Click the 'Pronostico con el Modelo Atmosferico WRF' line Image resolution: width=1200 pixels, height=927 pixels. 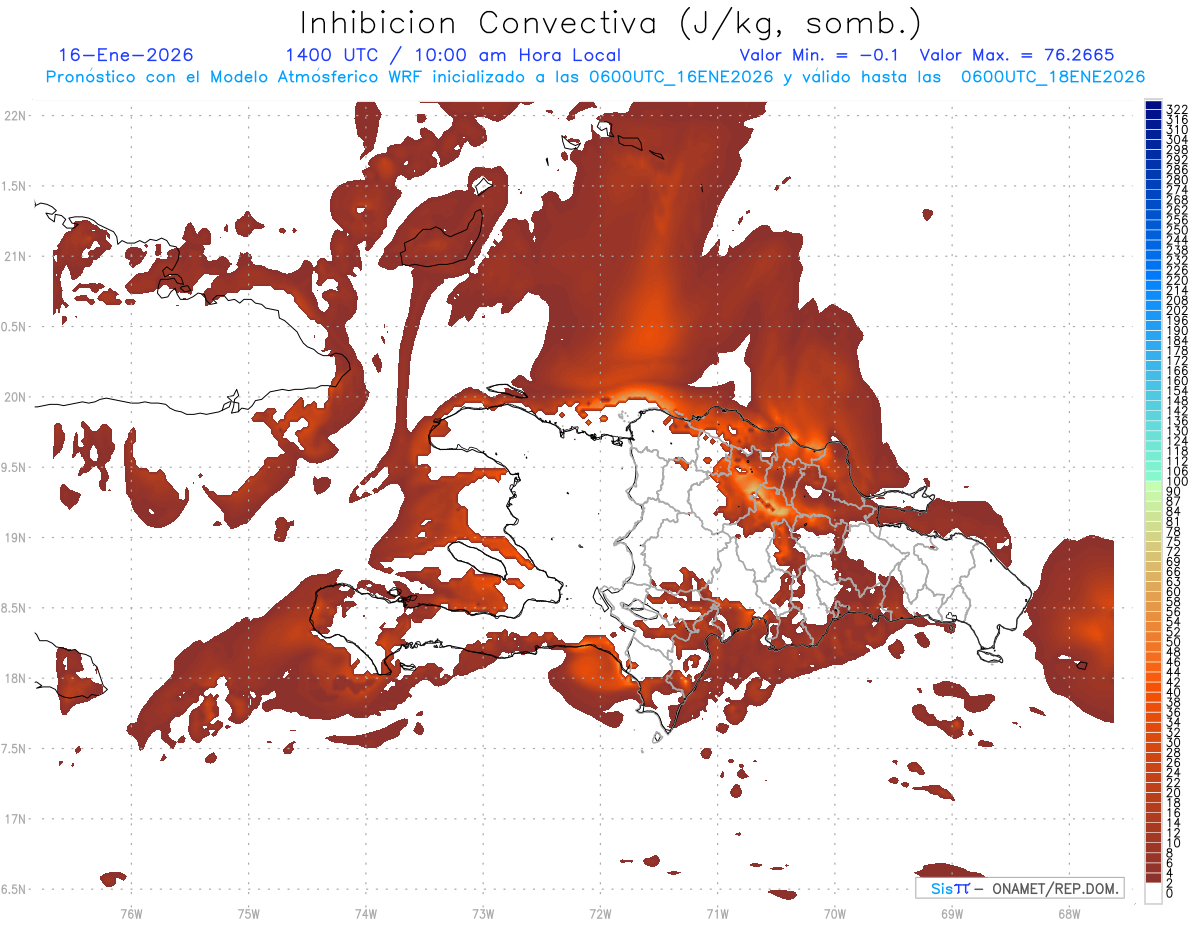point(595,77)
